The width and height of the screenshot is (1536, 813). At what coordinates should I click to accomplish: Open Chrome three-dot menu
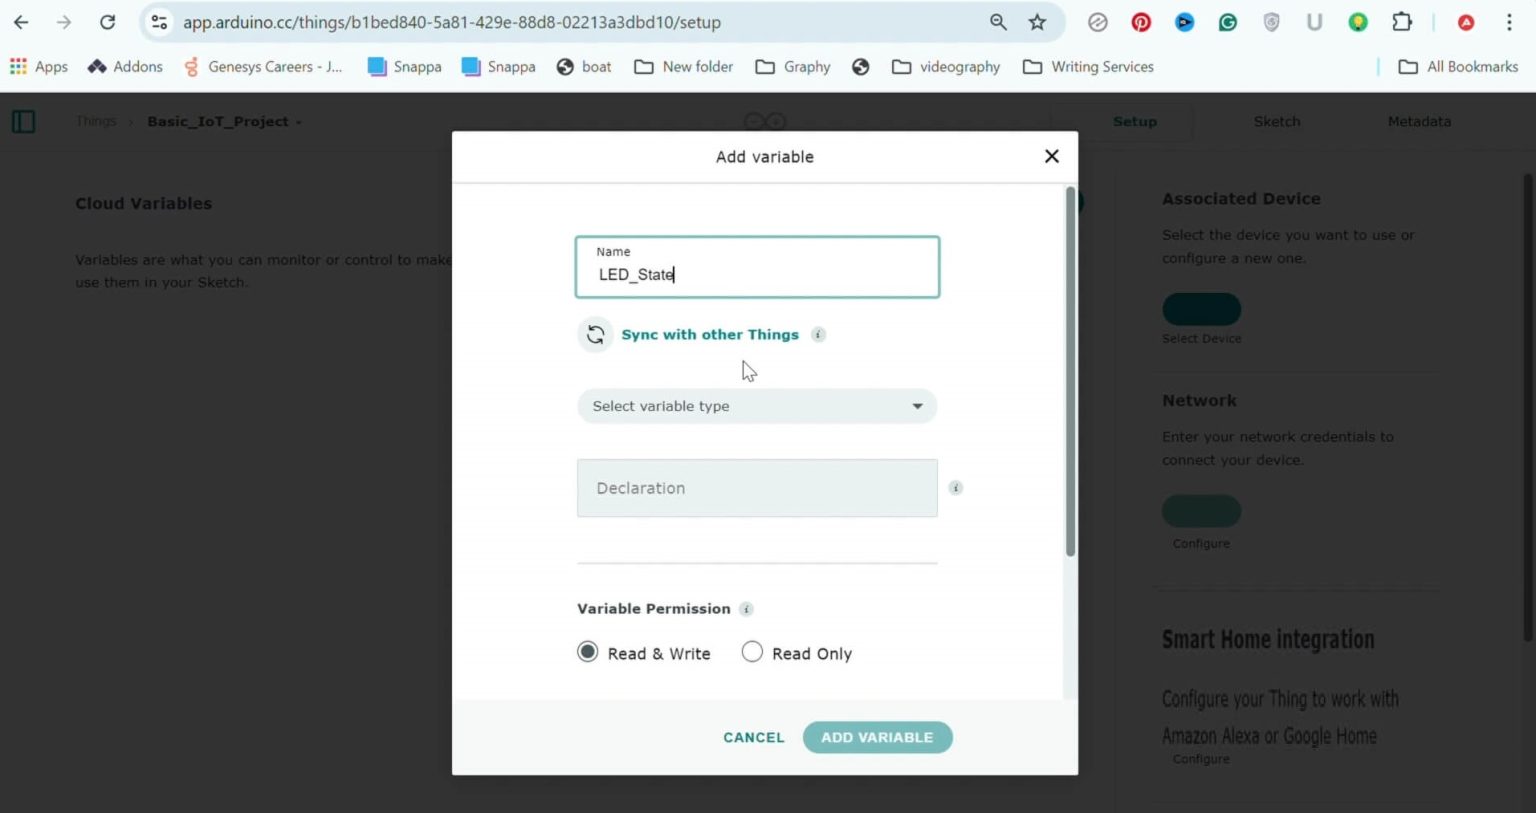point(1509,22)
